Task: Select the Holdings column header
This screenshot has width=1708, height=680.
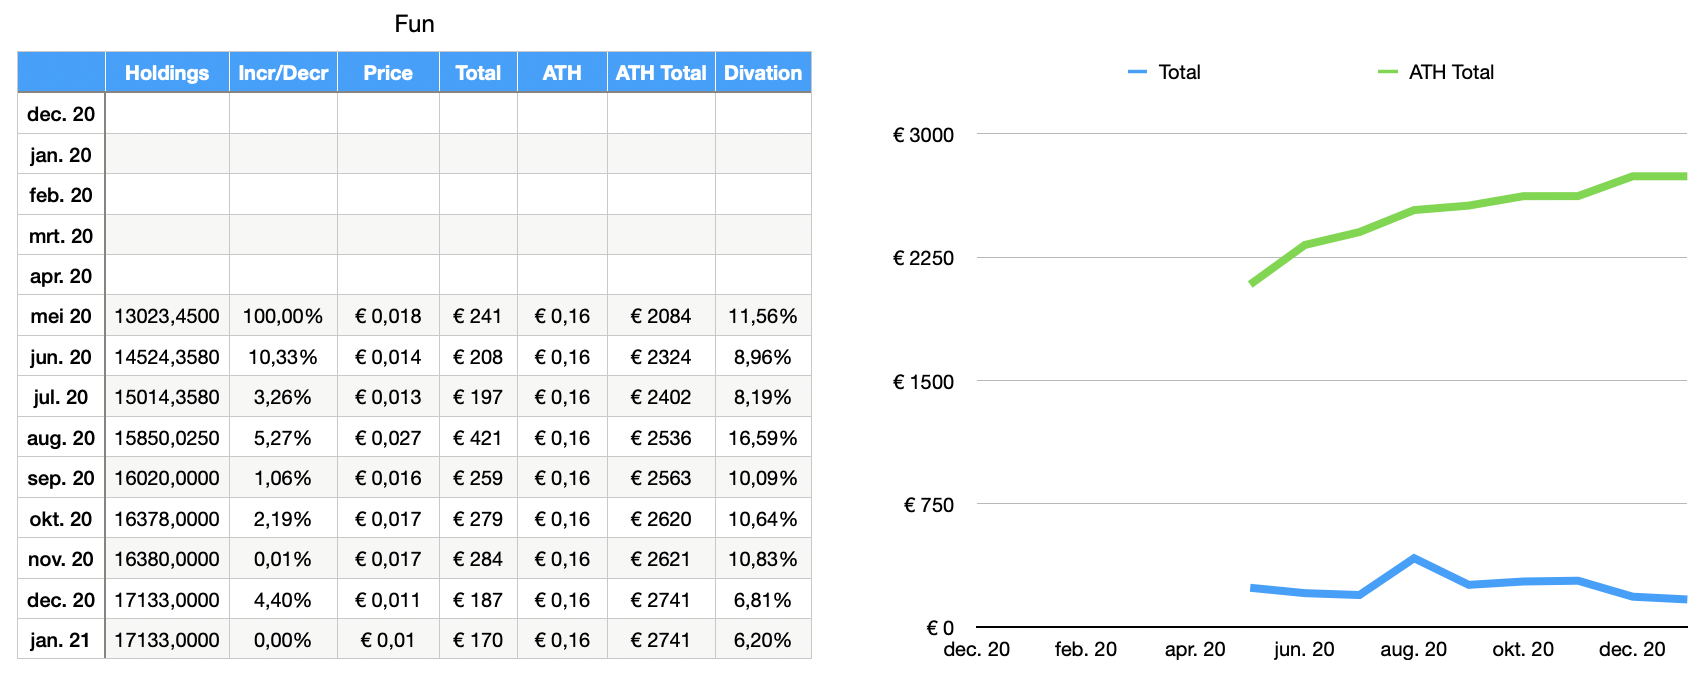Action: click(167, 73)
